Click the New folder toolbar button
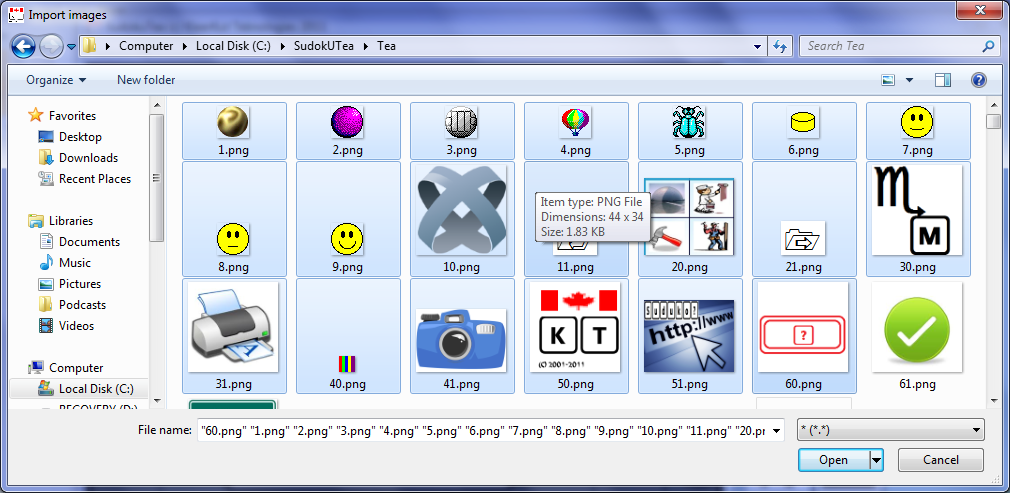 (146, 80)
